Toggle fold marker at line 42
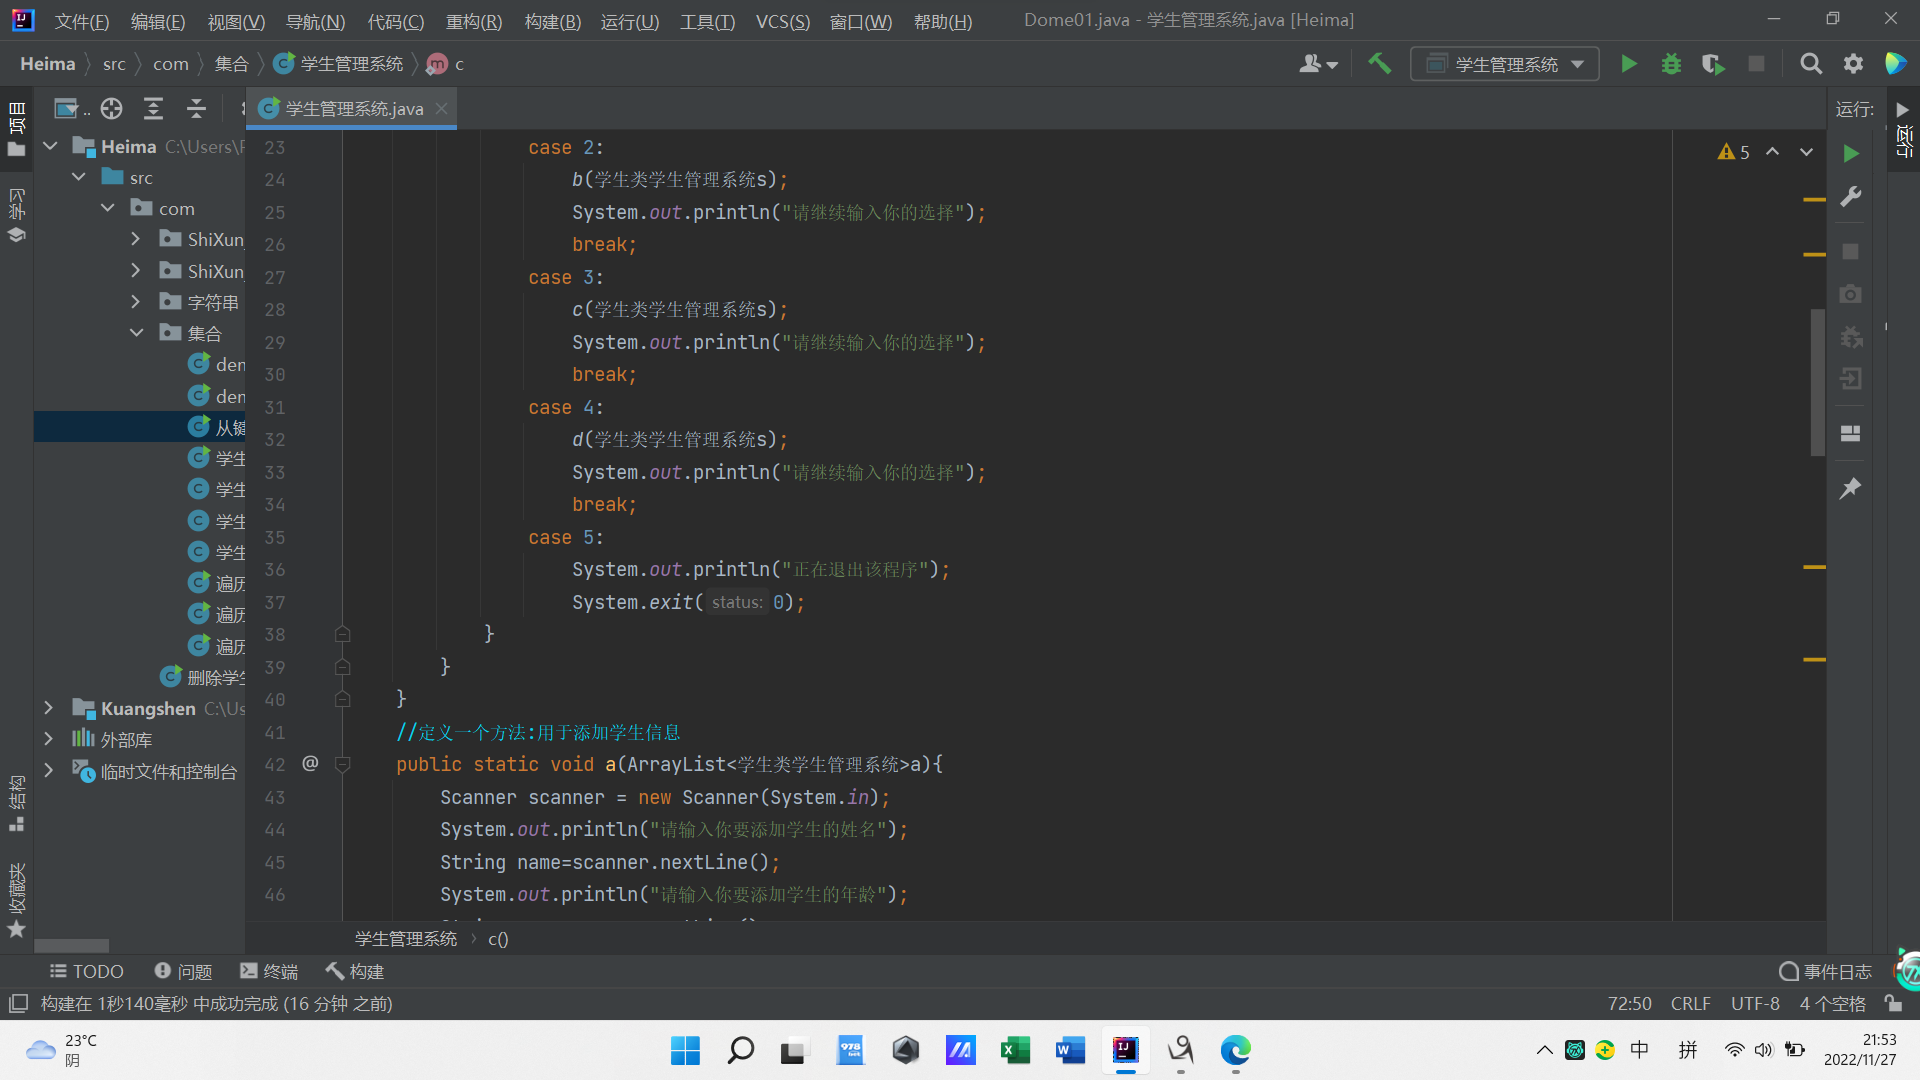 point(342,765)
